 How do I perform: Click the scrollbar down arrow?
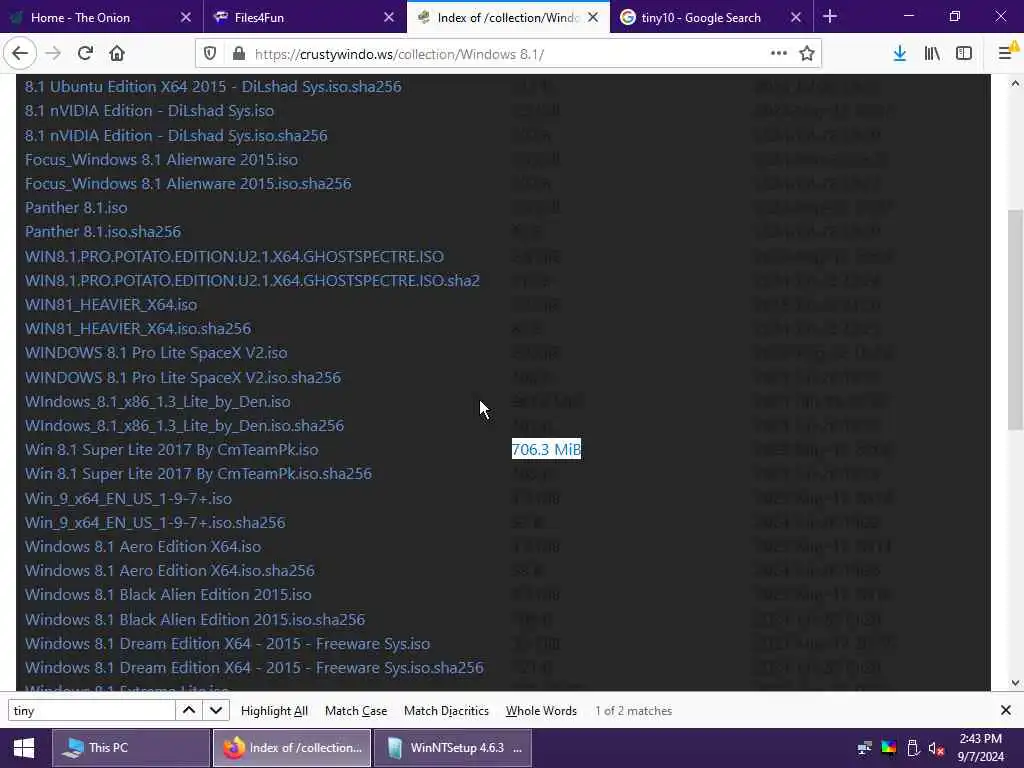1015,683
